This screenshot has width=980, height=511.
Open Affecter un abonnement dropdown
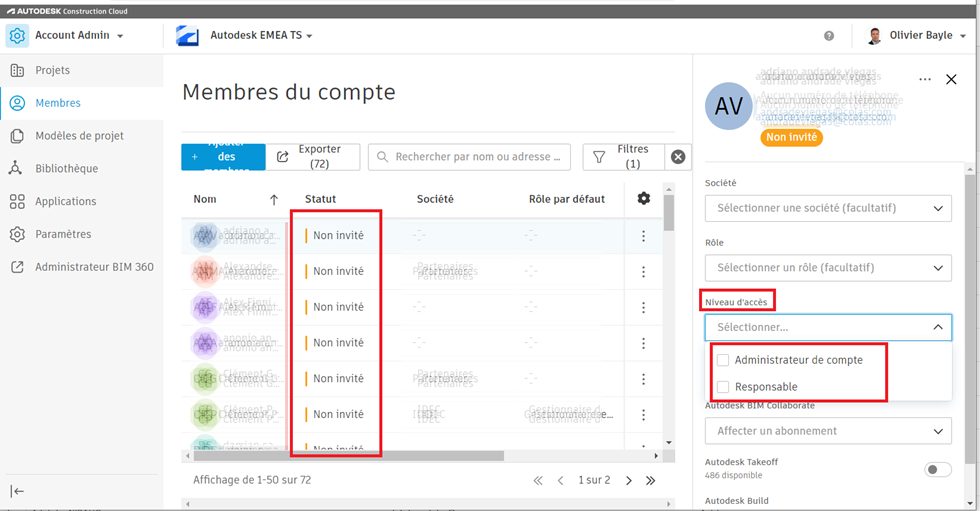coord(828,431)
